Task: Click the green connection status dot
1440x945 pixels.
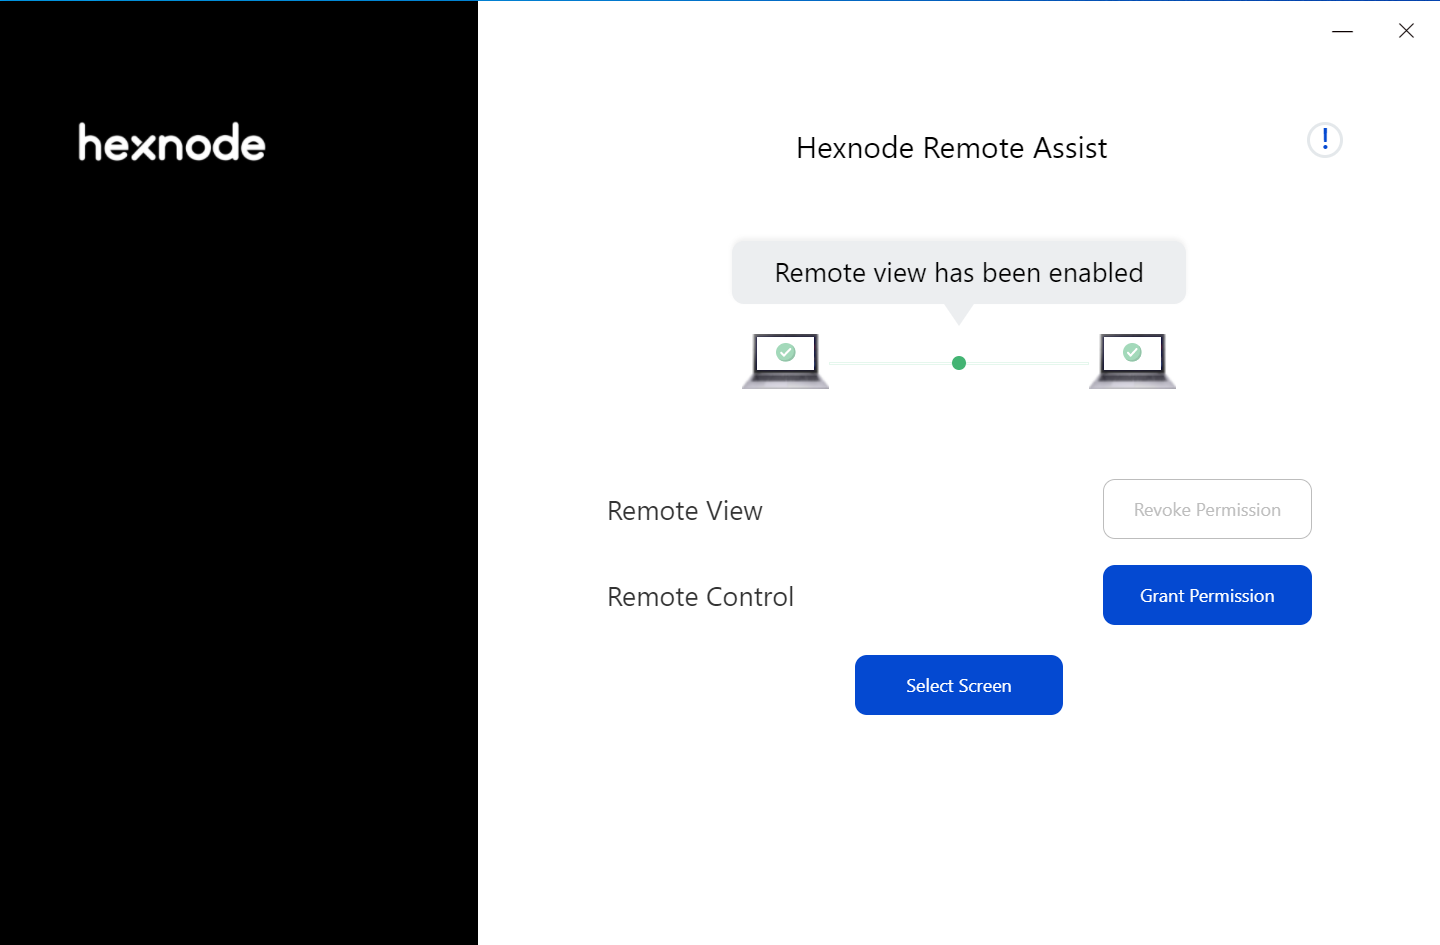Action: coord(959,363)
